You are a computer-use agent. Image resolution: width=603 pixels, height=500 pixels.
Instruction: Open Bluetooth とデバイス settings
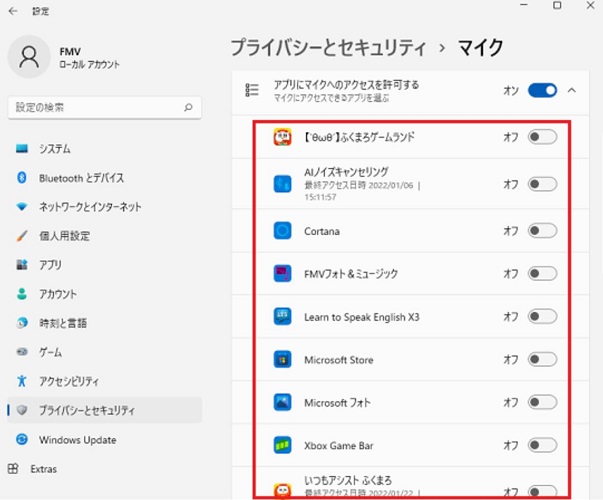105,178
